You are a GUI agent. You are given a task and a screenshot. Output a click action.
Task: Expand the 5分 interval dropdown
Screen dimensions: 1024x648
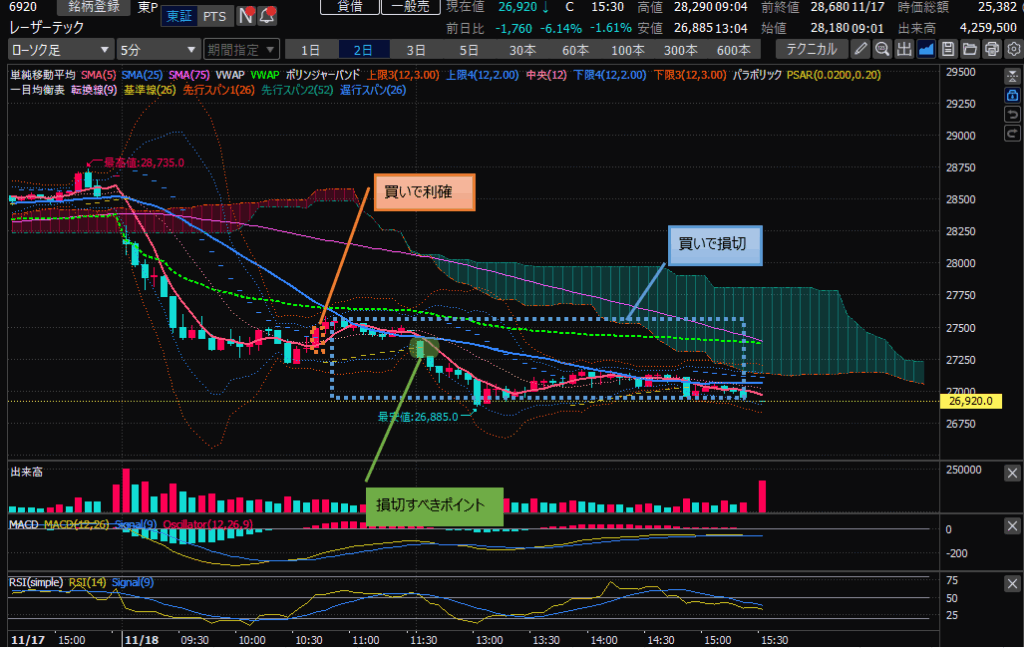tap(157, 48)
